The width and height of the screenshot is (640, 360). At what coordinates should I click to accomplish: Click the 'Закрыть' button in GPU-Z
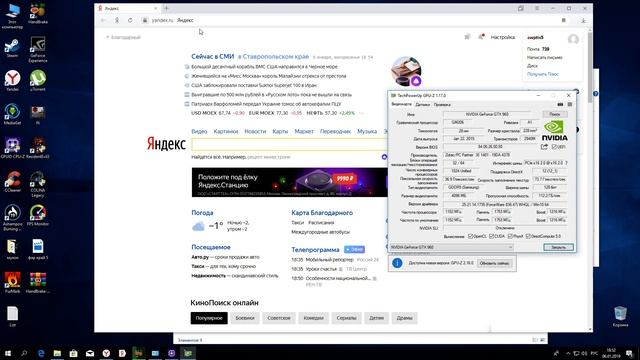tap(558, 247)
